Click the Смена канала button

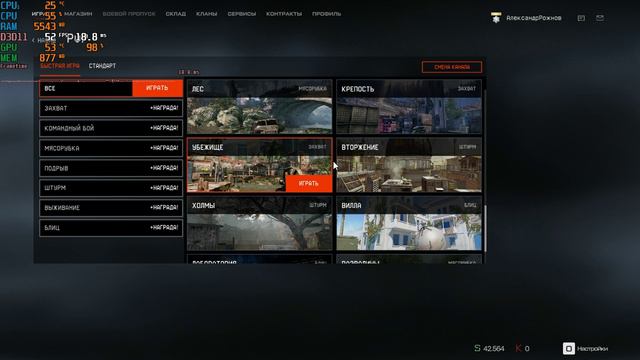(x=452, y=67)
